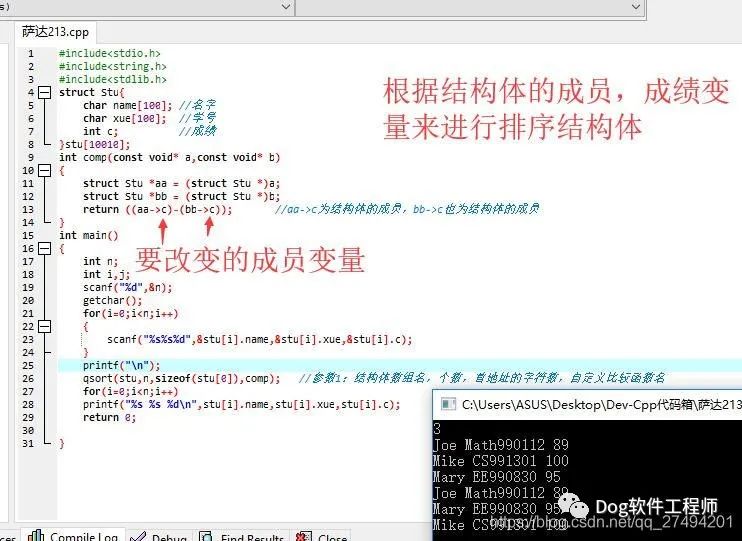
Task: Click the comment after the return on line 13
Action: [x=407, y=209]
